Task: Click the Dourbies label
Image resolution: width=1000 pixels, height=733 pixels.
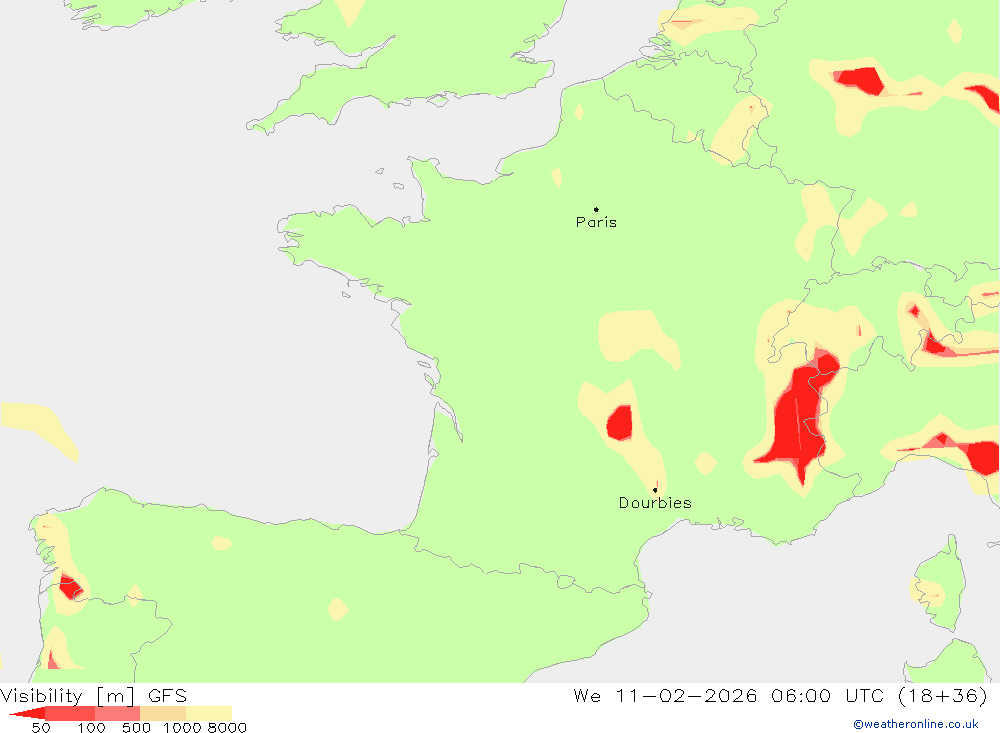Action: 655,503
